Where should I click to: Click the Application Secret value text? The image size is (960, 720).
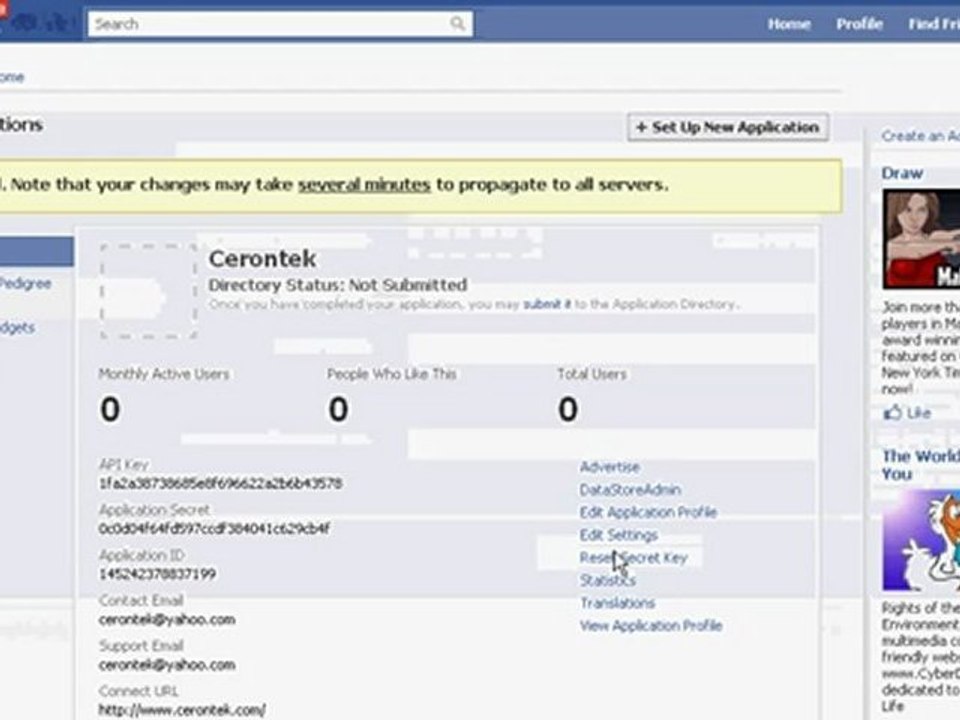(214, 528)
